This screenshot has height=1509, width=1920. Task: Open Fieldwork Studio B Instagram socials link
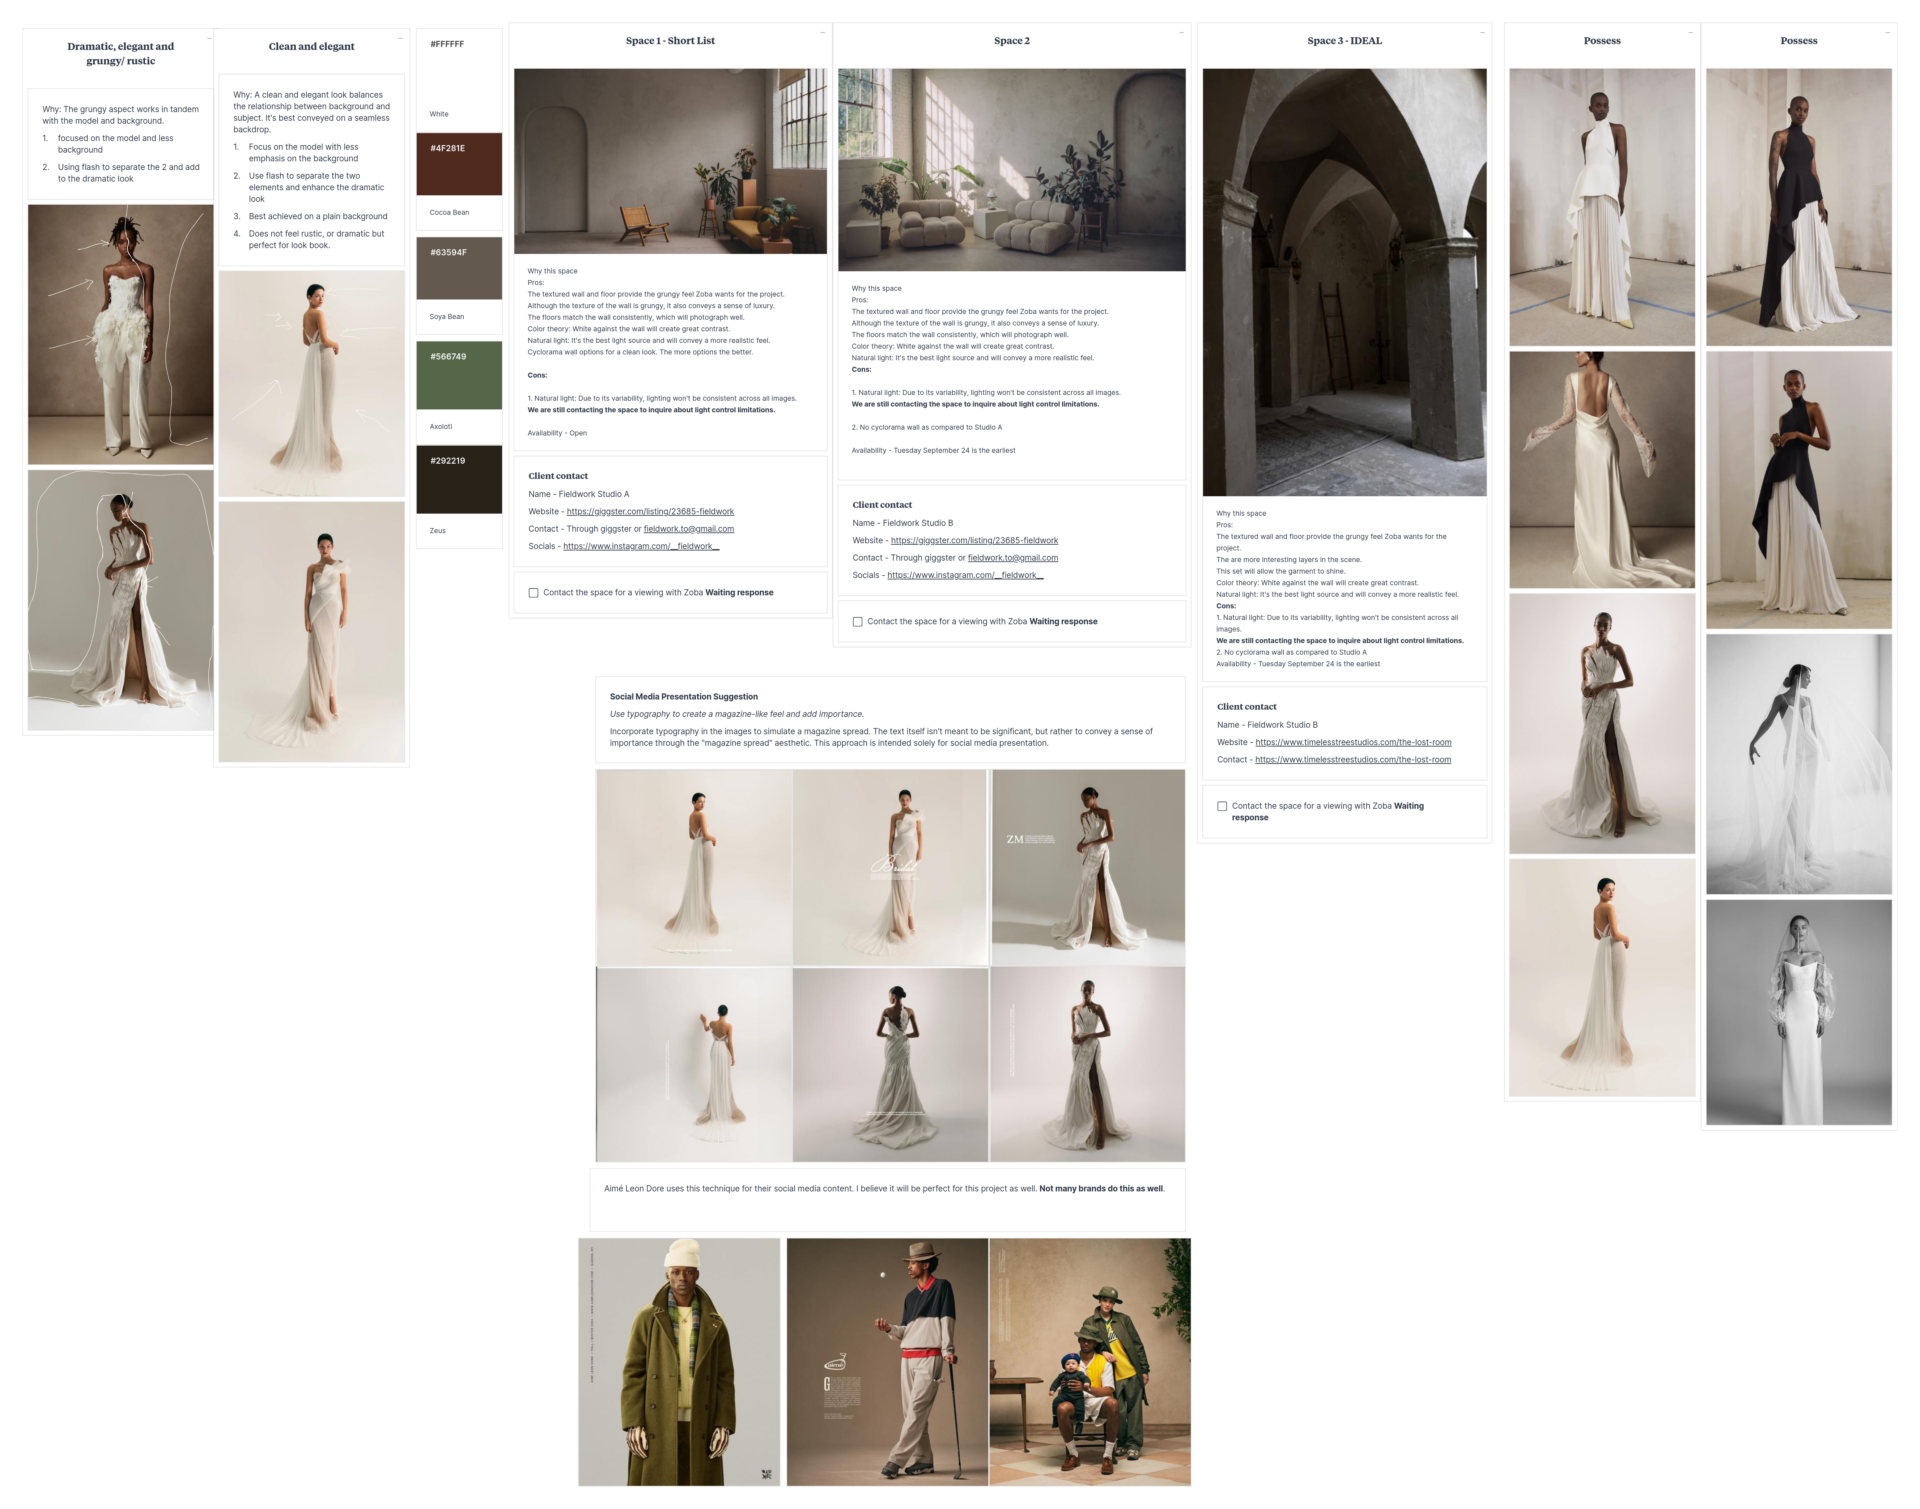pyautogui.click(x=965, y=576)
